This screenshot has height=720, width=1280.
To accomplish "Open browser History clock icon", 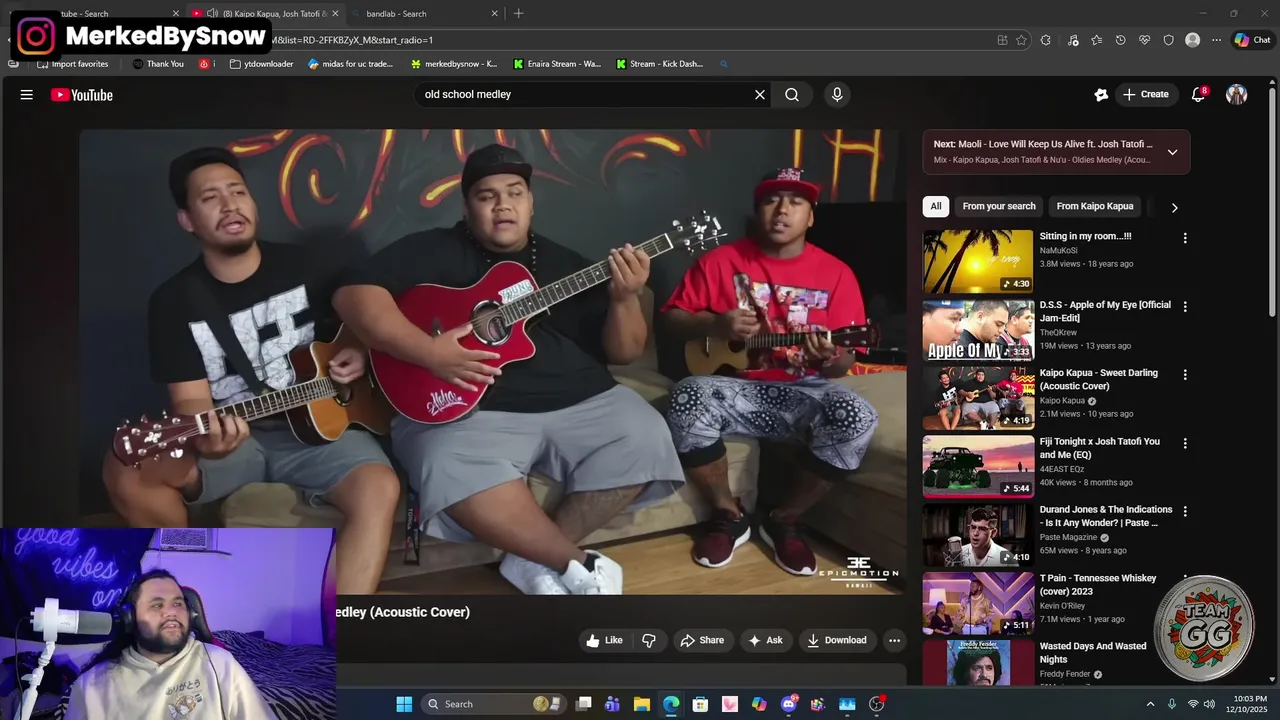I will point(1121,40).
